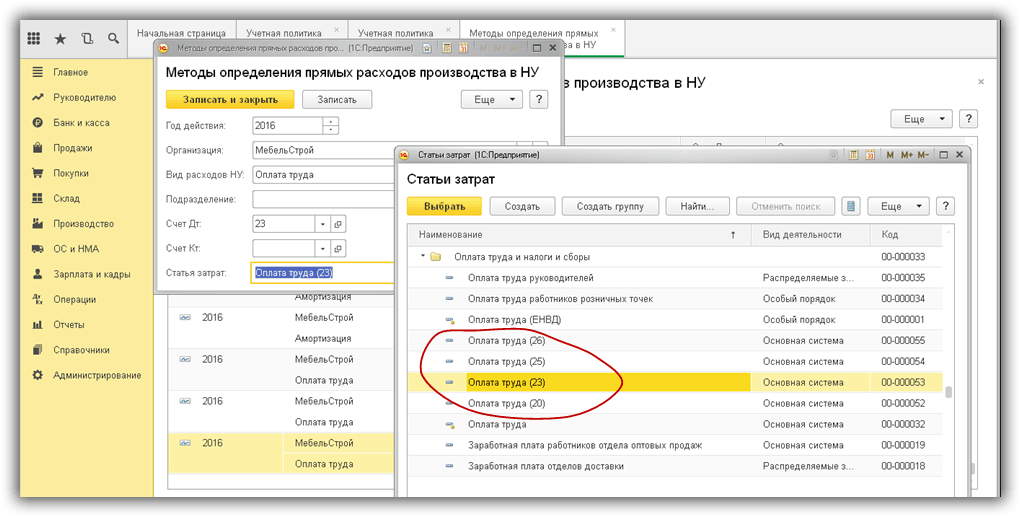Click the Подразделение input field

(324, 199)
